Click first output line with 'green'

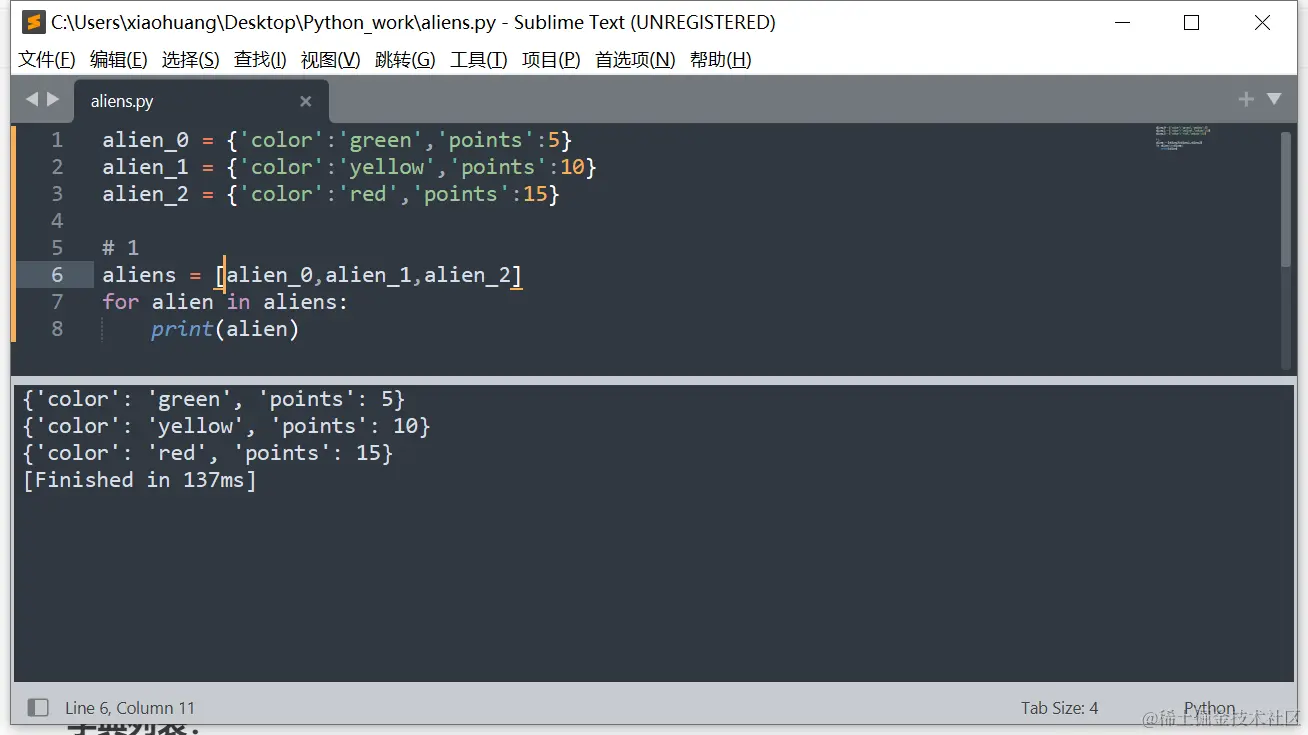click(213, 399)
